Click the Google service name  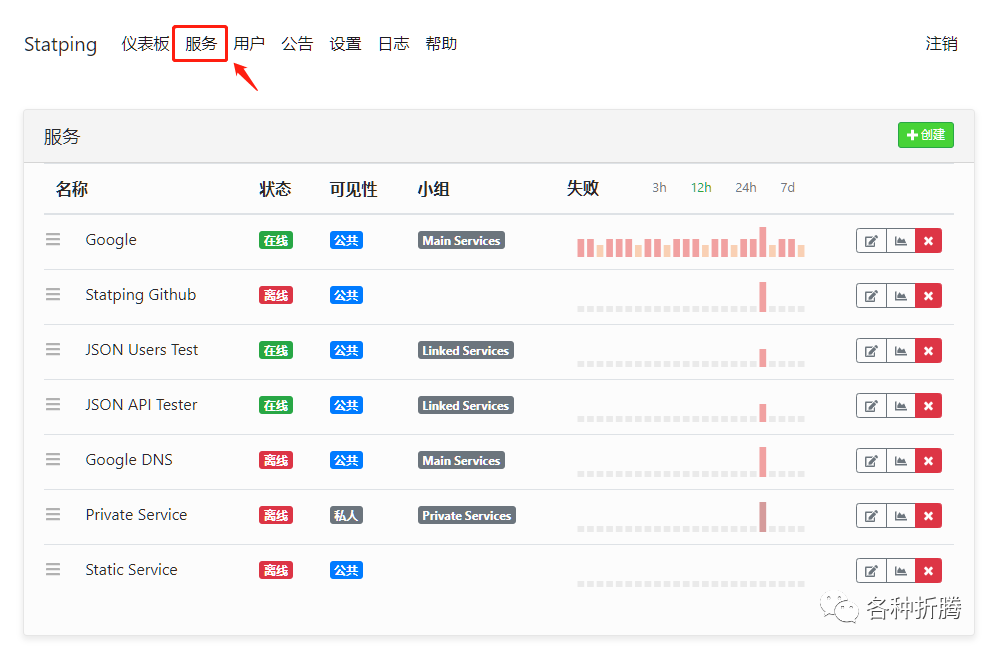(x=111, y=240)
